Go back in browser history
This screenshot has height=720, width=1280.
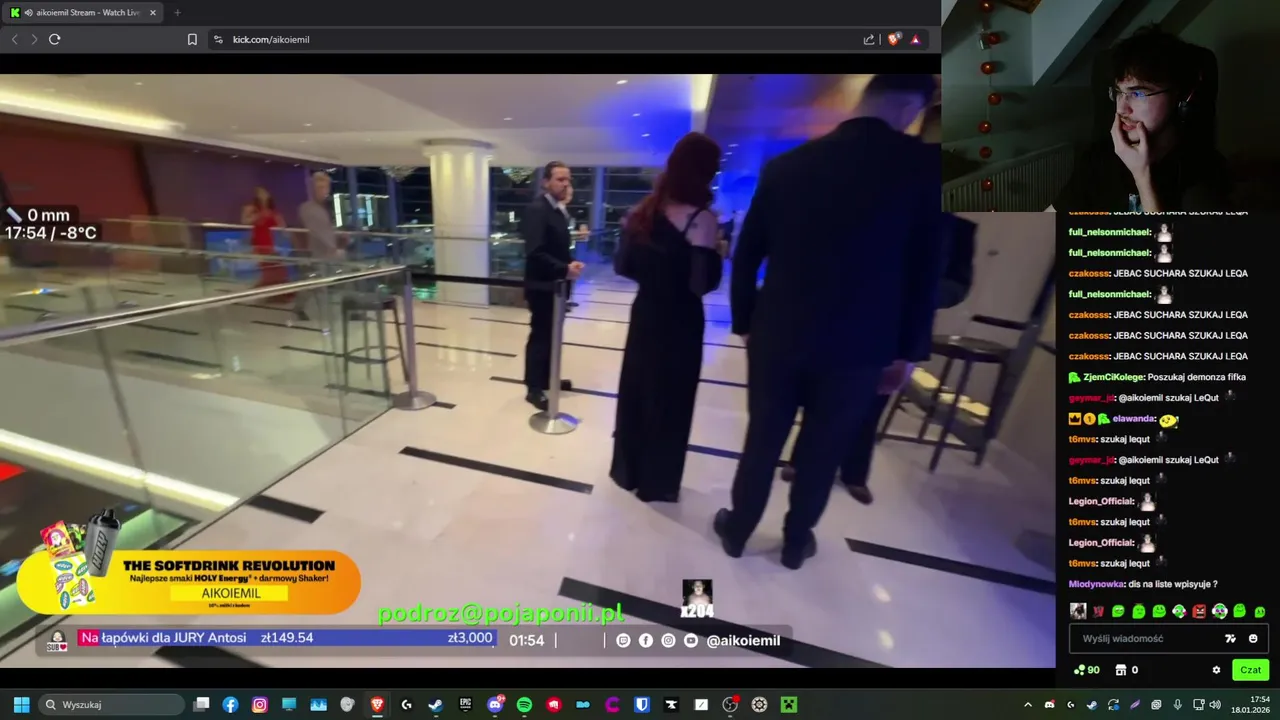point(15,39)
